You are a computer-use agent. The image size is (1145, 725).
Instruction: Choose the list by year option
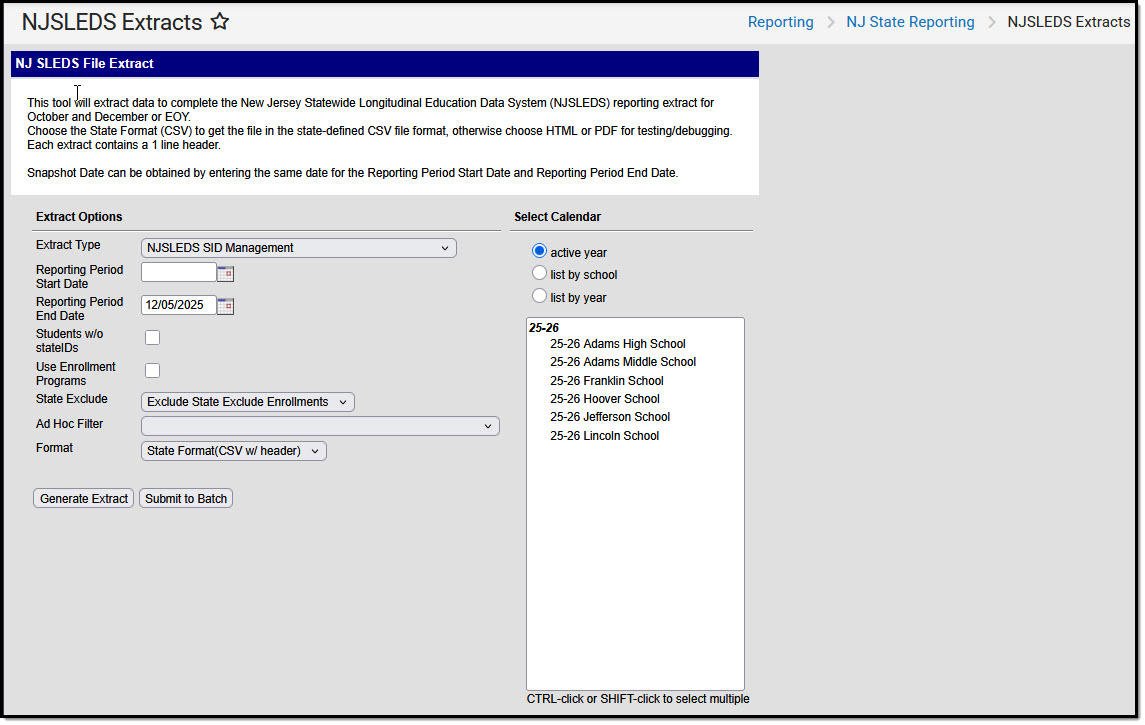pos(539,297)
